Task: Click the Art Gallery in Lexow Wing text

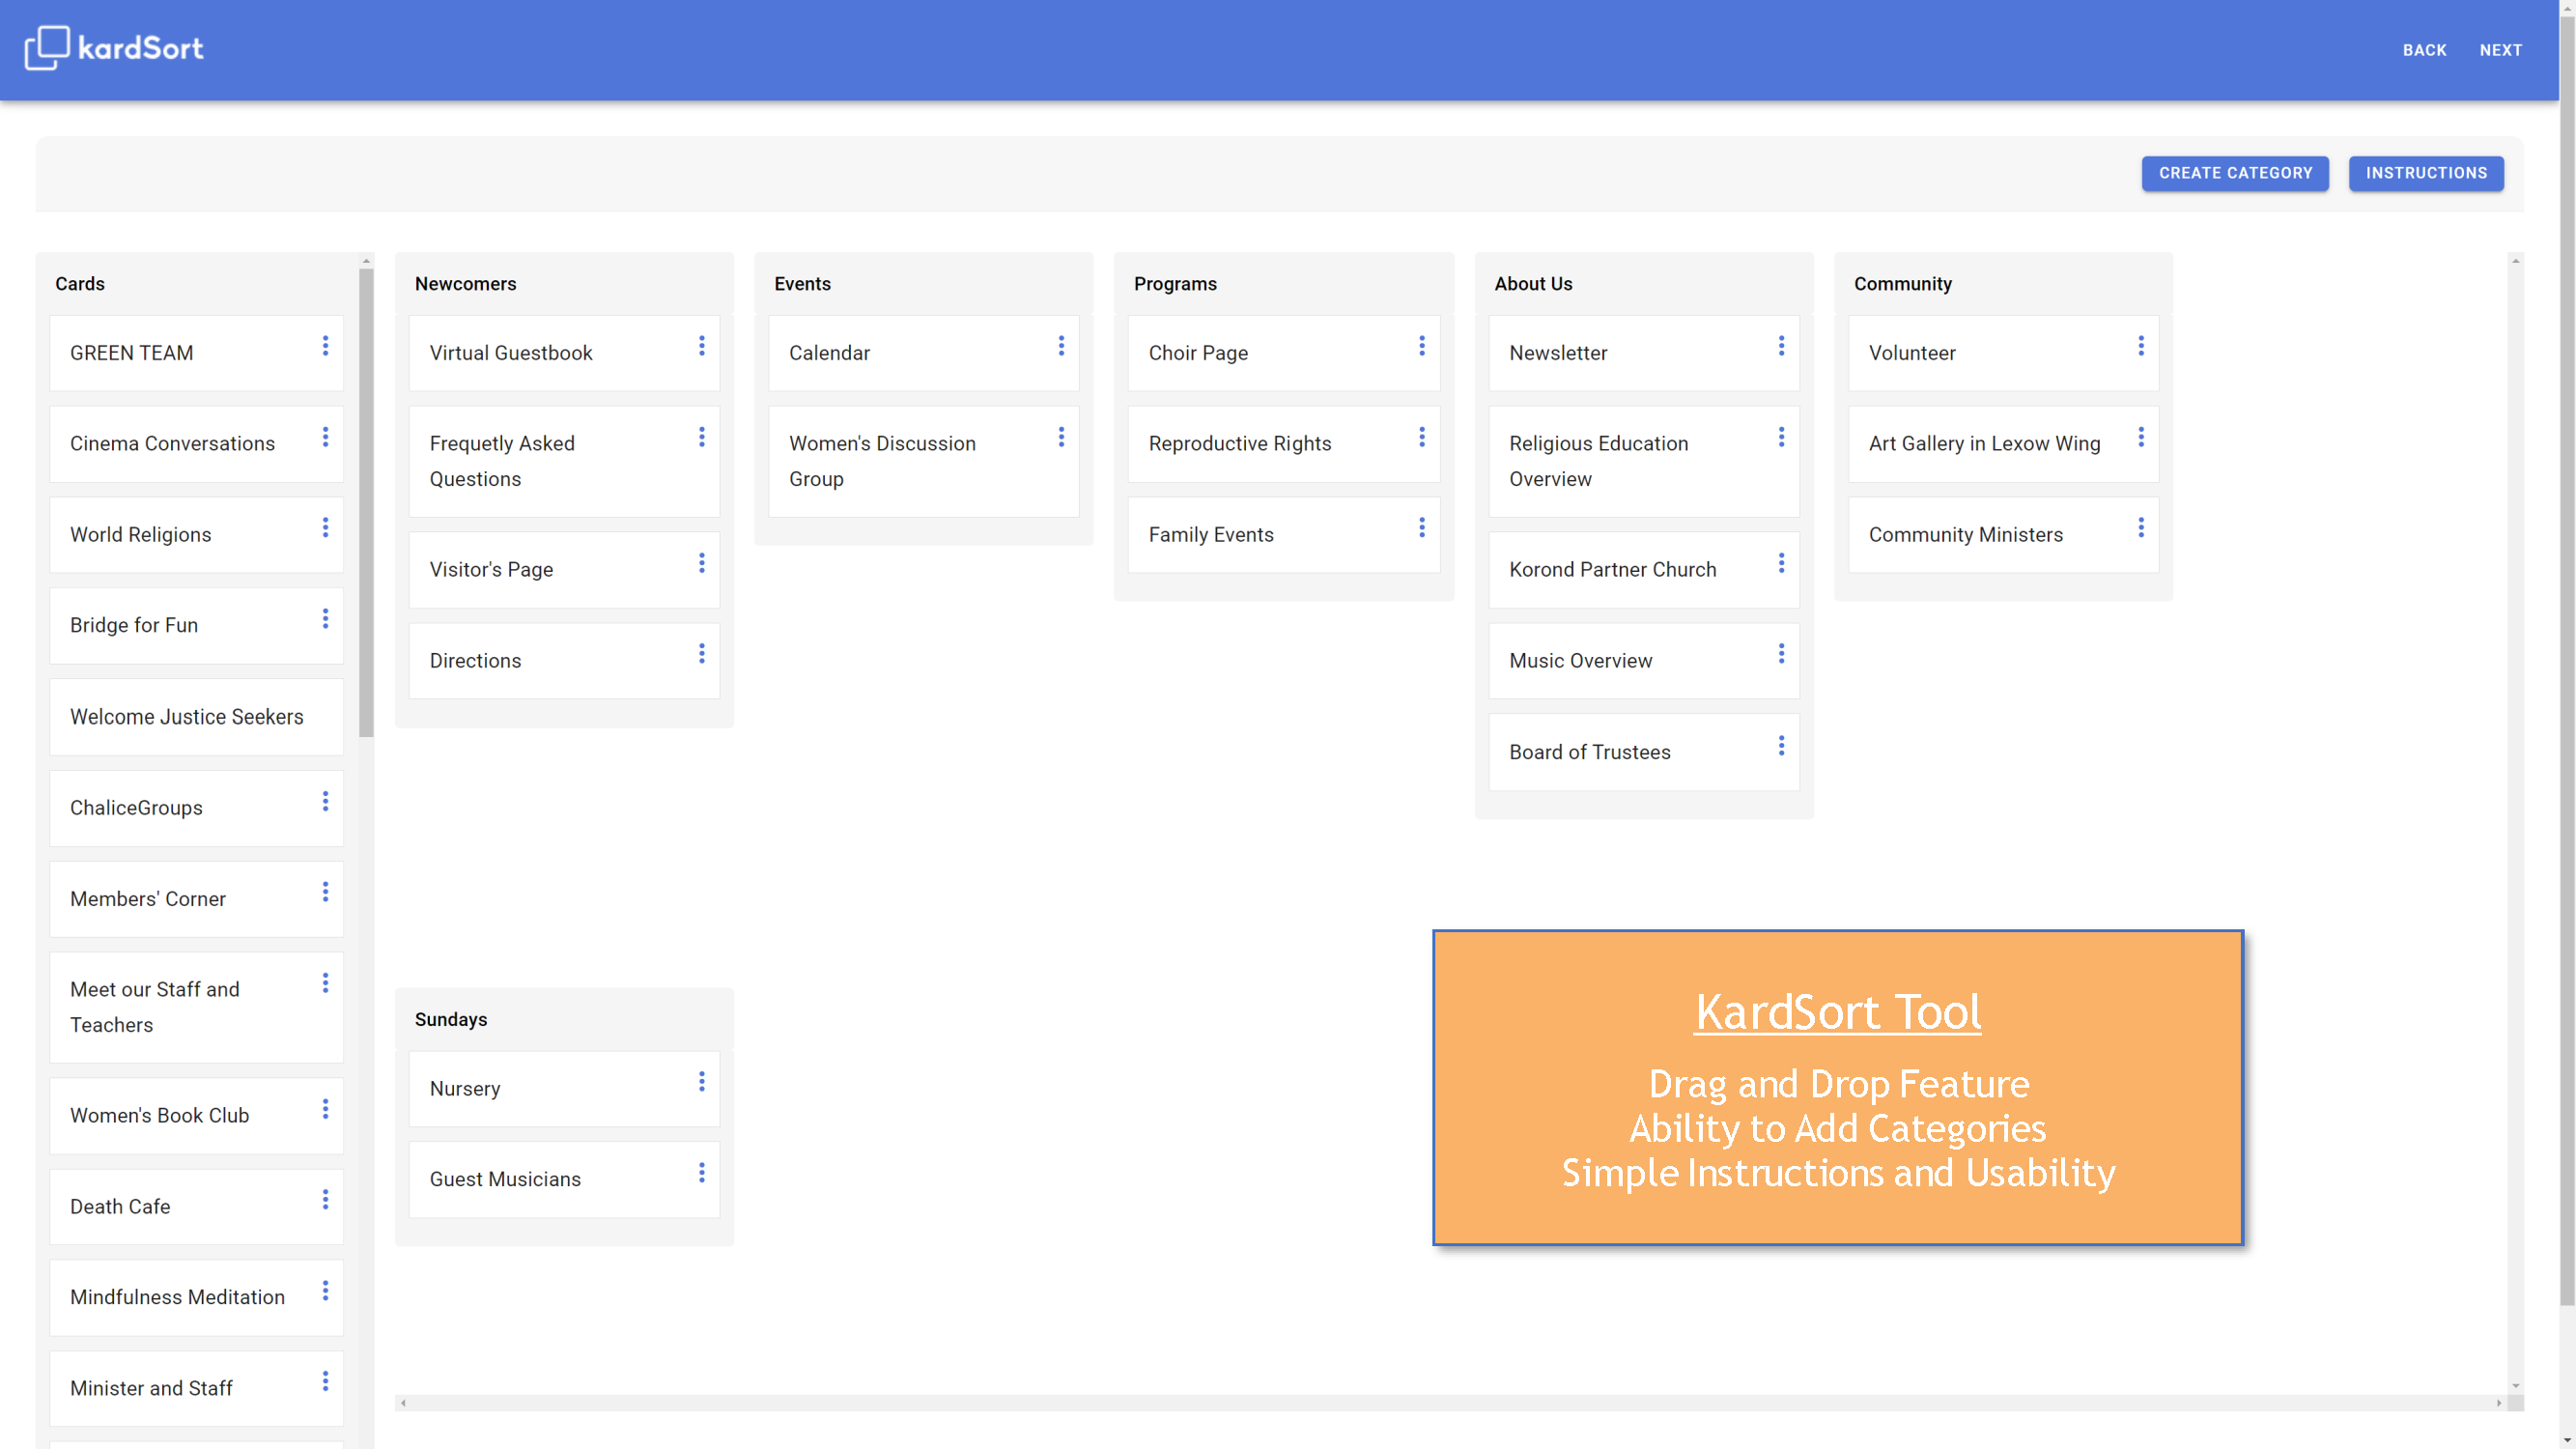Action: (x=1984, y=444)
